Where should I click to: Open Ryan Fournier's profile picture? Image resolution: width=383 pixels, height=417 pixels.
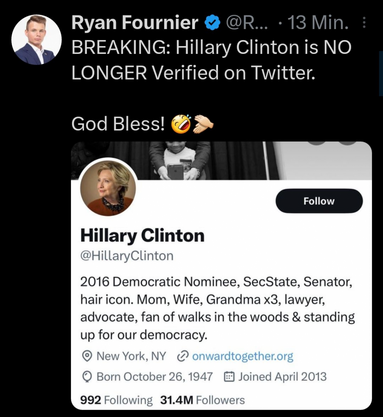(x=36, y=40)
